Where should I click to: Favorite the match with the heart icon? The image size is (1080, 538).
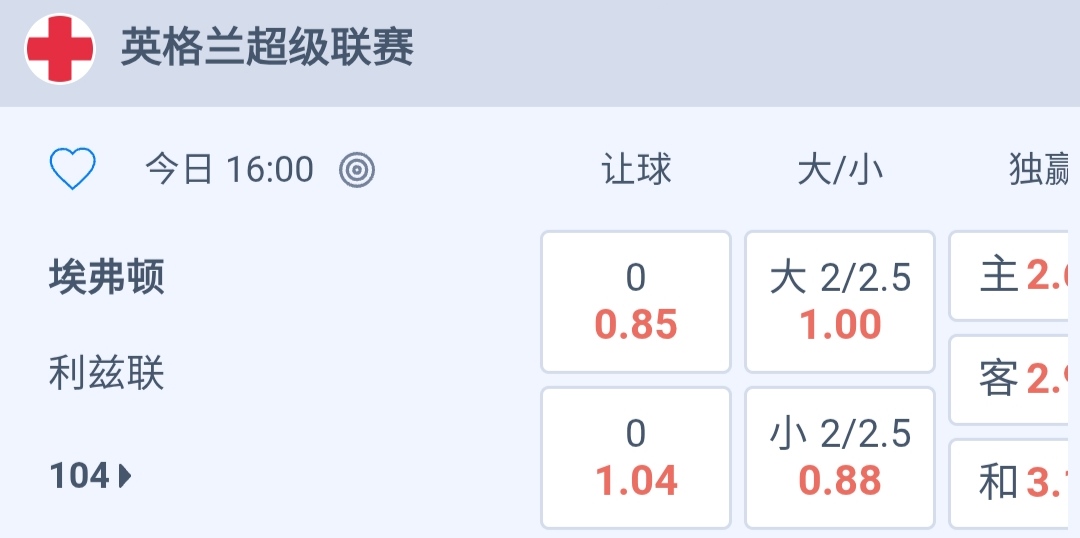[x=73, y=169]
